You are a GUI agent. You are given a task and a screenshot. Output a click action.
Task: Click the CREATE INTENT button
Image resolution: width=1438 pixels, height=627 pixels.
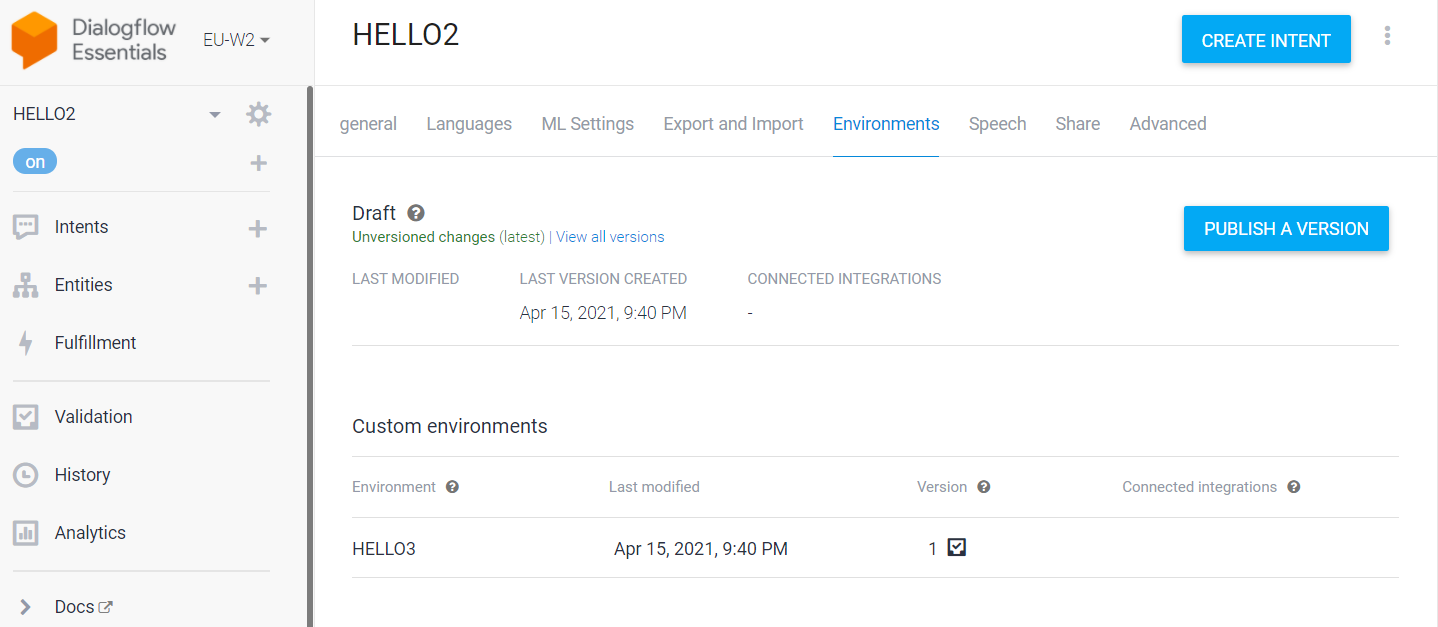point(1265,40)
